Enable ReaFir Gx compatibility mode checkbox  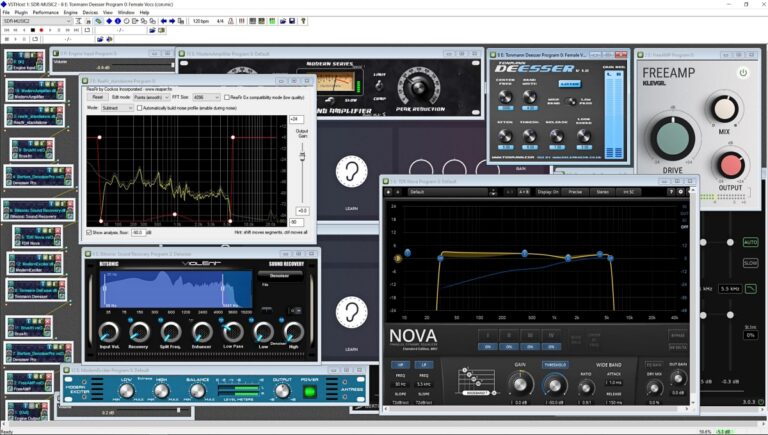tap(225, 97)
